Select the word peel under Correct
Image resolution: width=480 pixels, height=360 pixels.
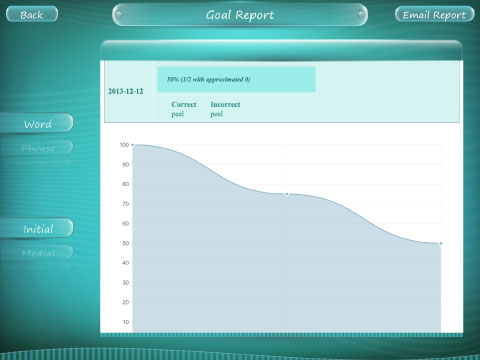click(178, 114)
